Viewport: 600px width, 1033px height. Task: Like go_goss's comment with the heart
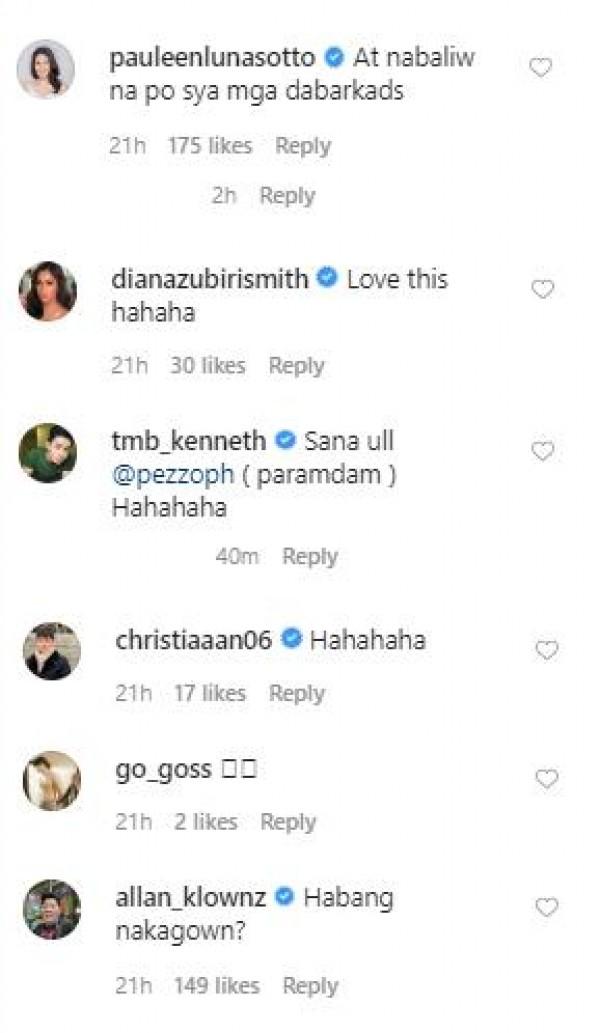point(546,779)
